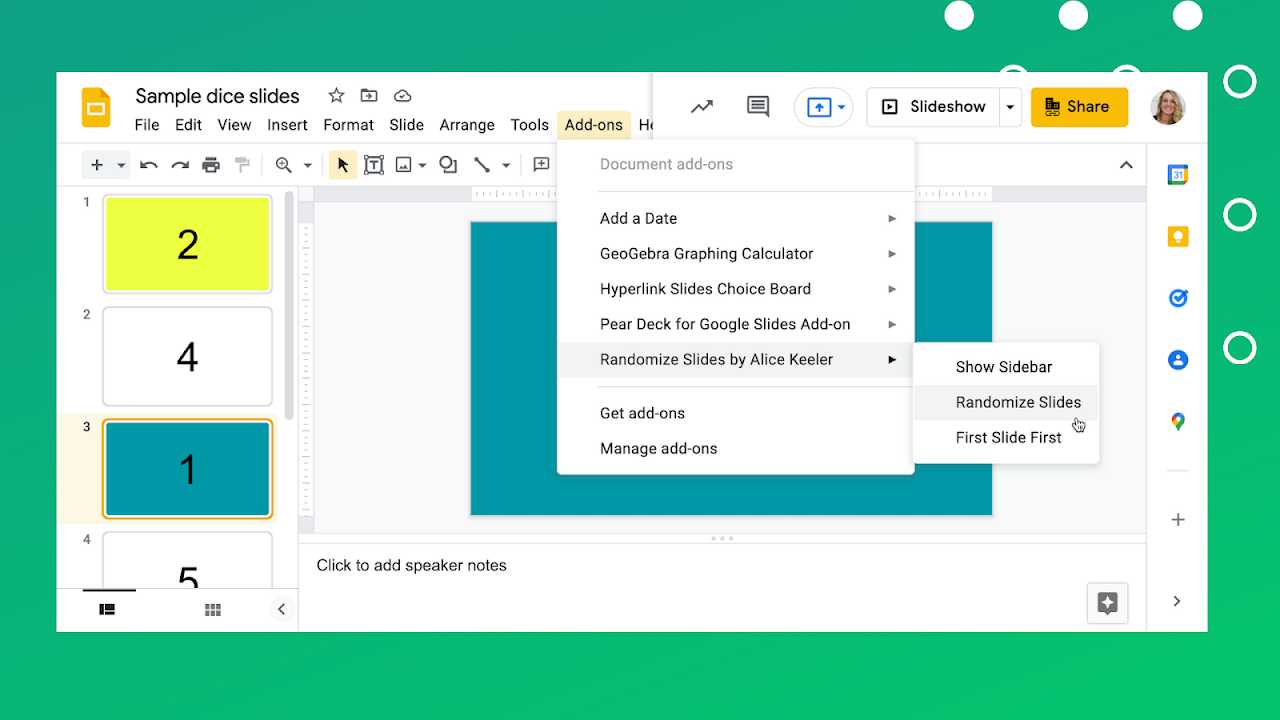Choose Show Sidebar in submenu
This screenshot has height=720, width=1280.
click(1006, 367)
